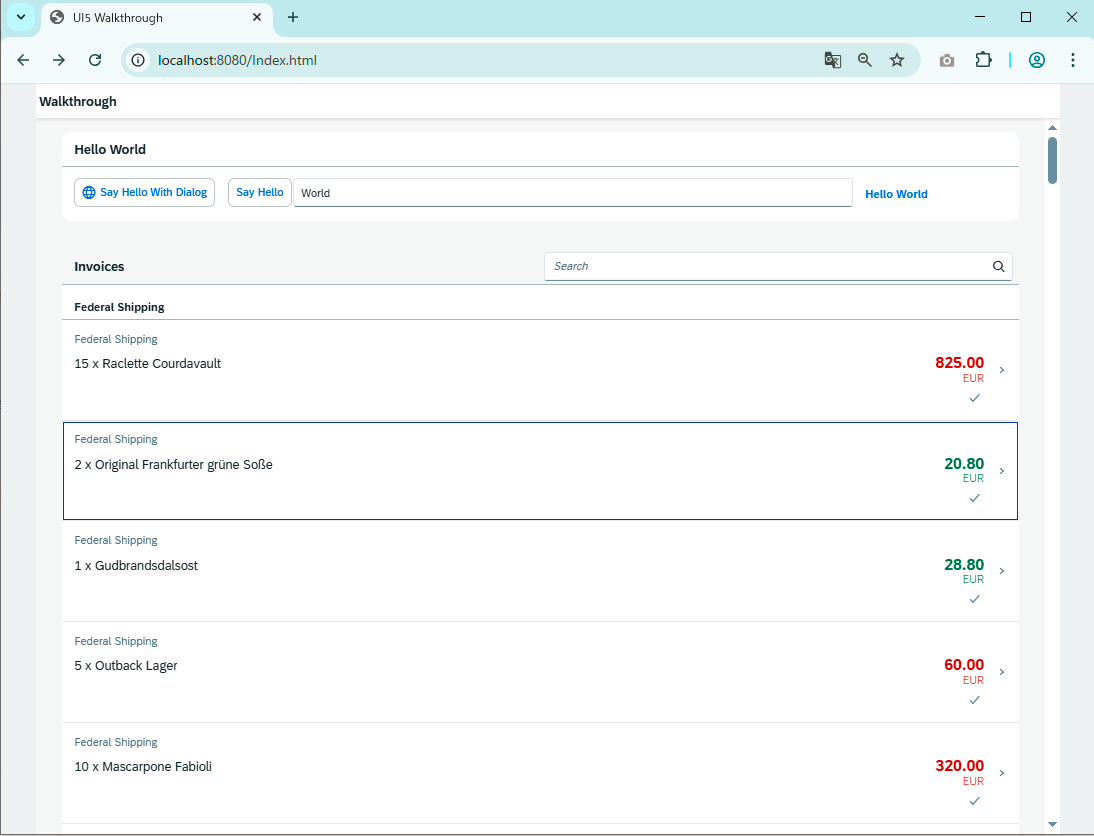Screen dimensions: 1094x836
Task: Open Raclette Courdavault invoice via its chevron
Action: [1002, 370]
